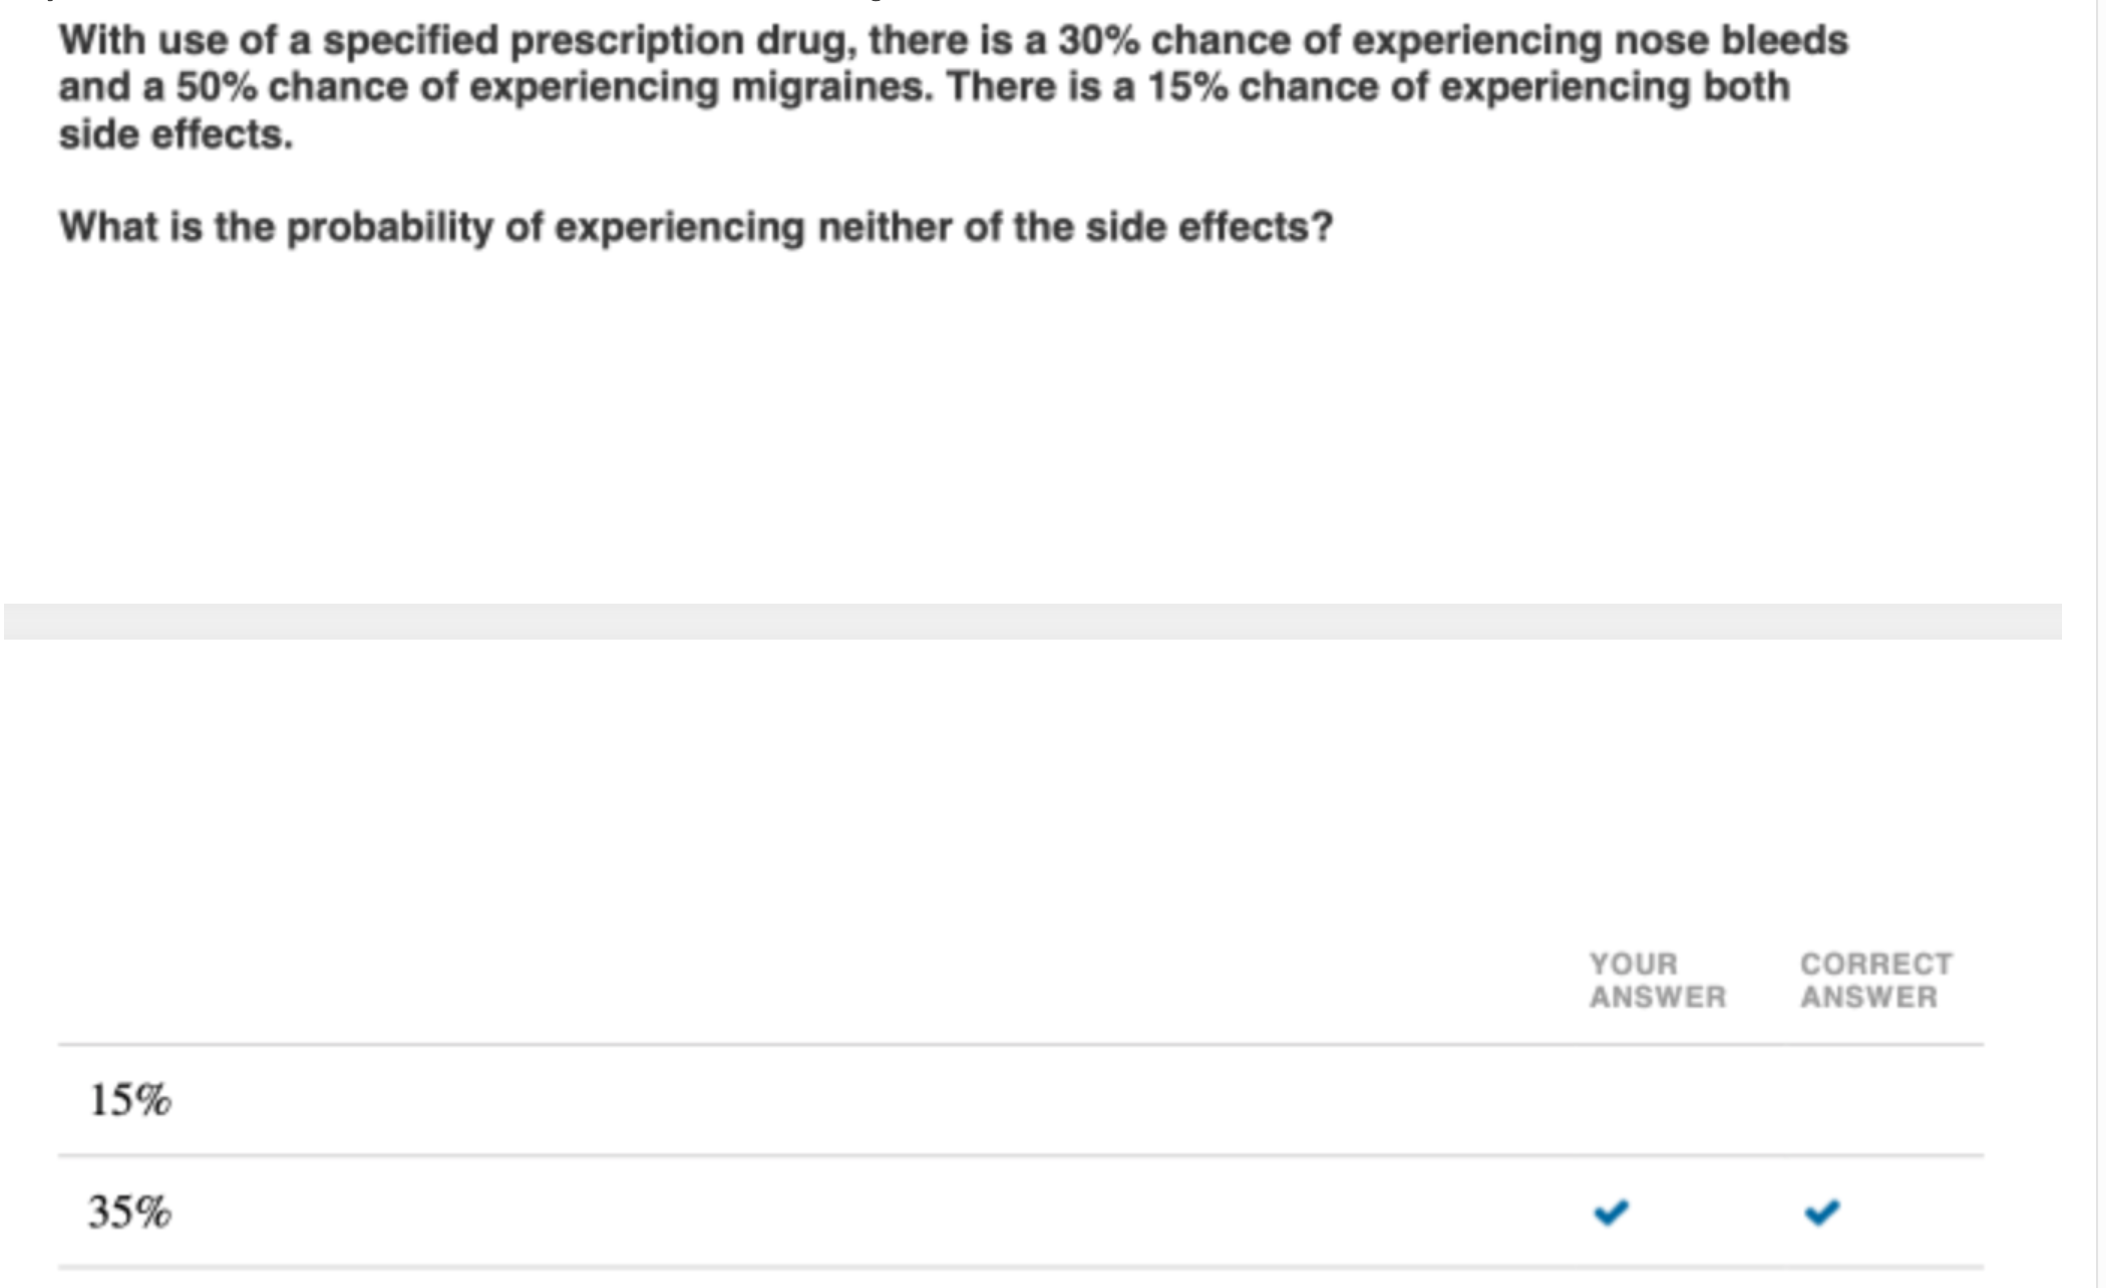Click the YOUR ANSWER column header

point(1657,980)
